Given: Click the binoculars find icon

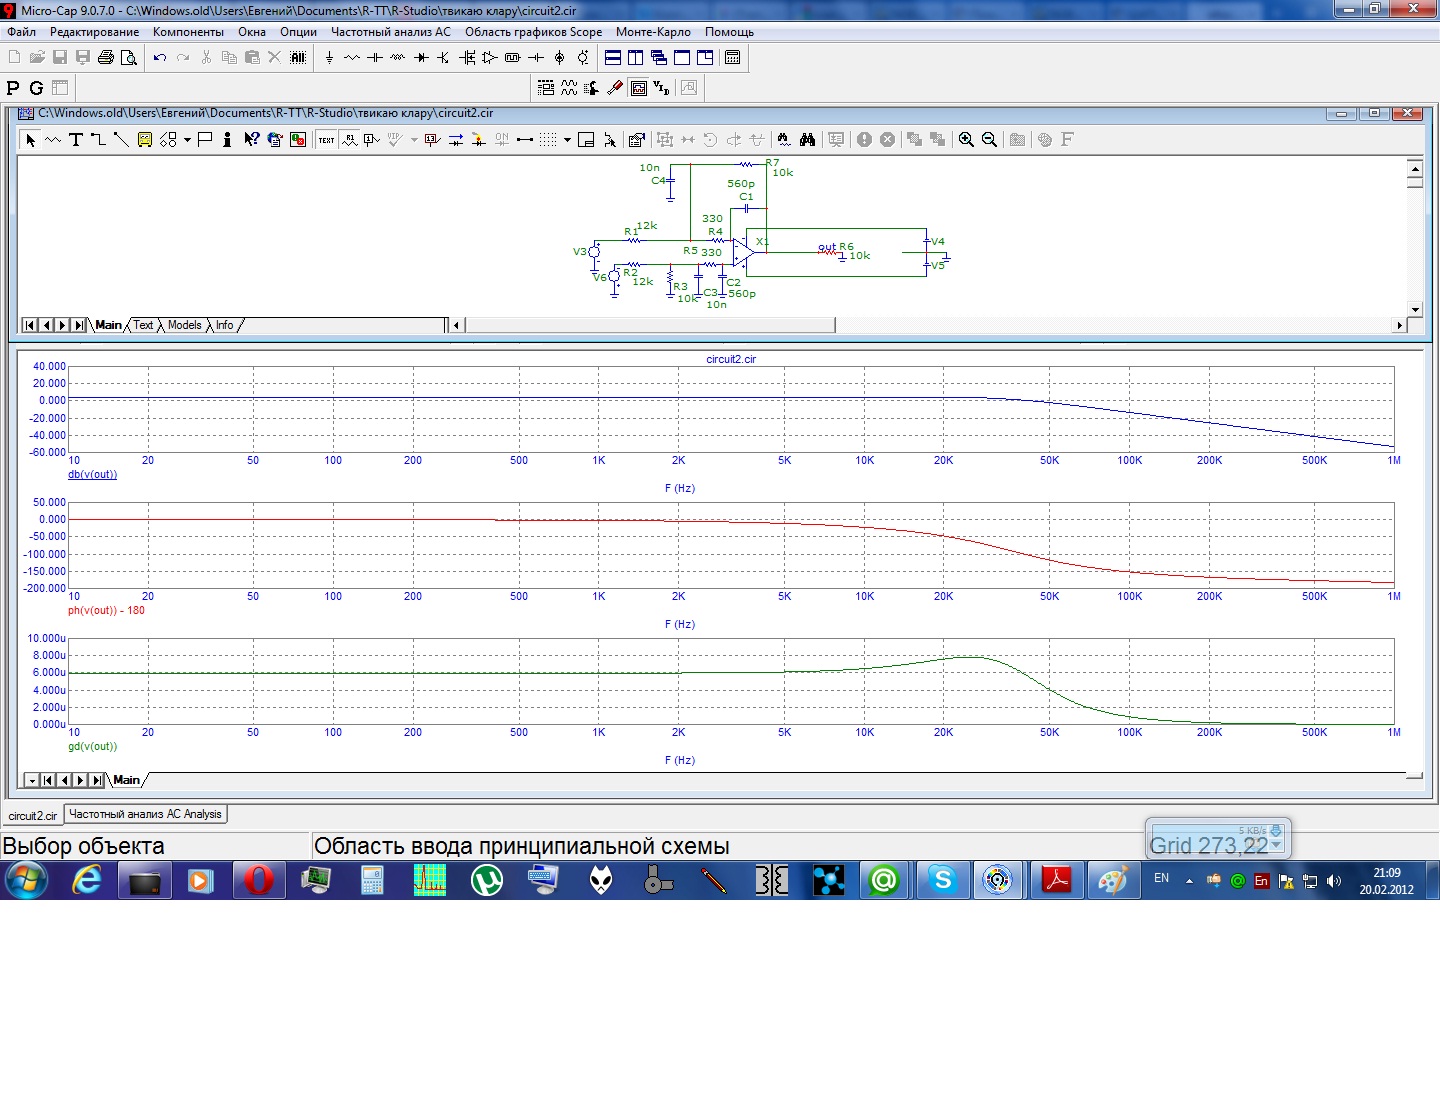Looking at the screenshot, I should [x=807, y=140].
